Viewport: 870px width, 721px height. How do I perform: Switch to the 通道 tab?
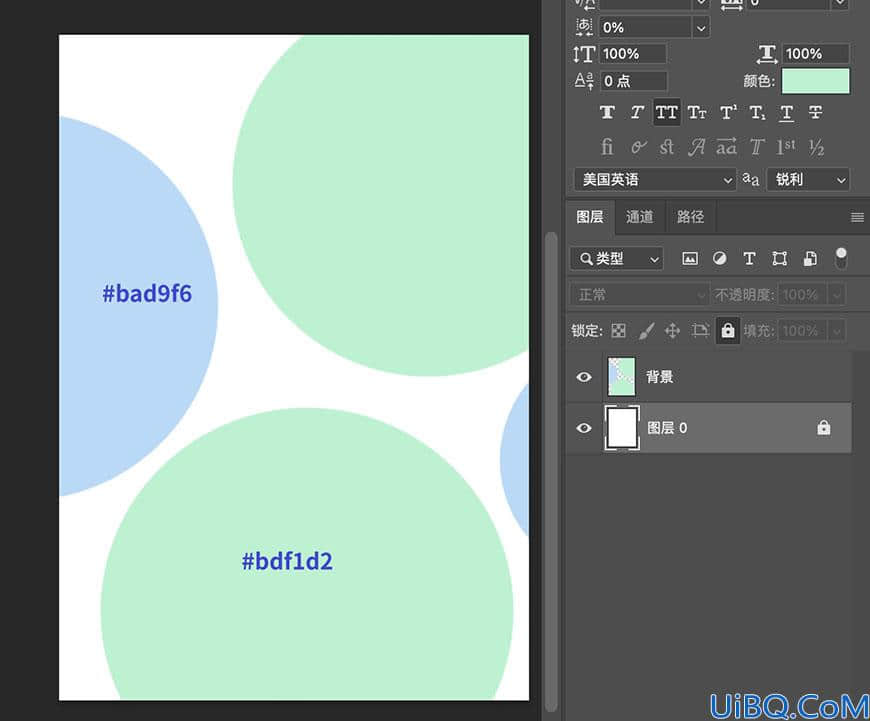(640, 216)
